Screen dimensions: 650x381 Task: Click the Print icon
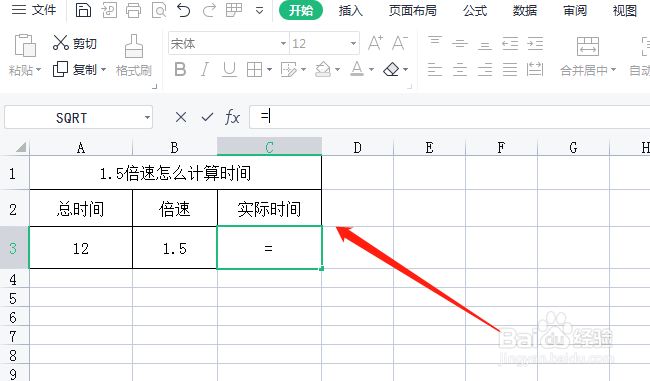tap(133, 10)
